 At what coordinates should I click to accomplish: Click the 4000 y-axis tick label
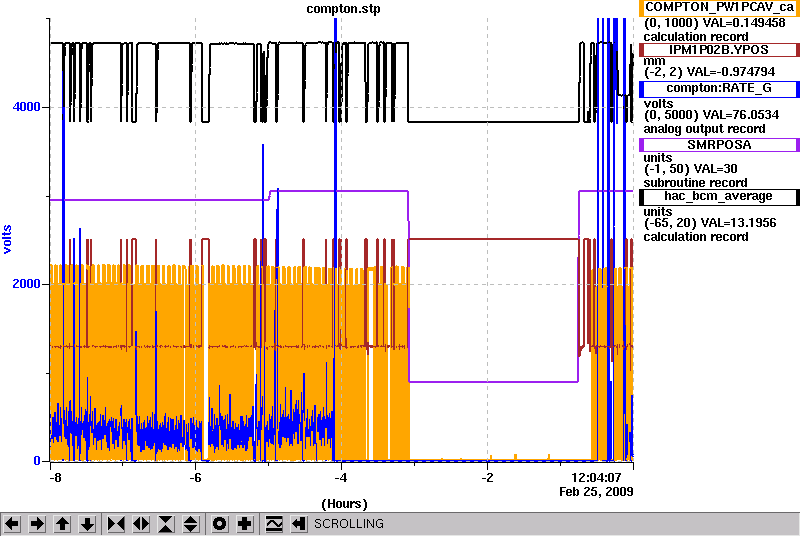pos(26,107)
